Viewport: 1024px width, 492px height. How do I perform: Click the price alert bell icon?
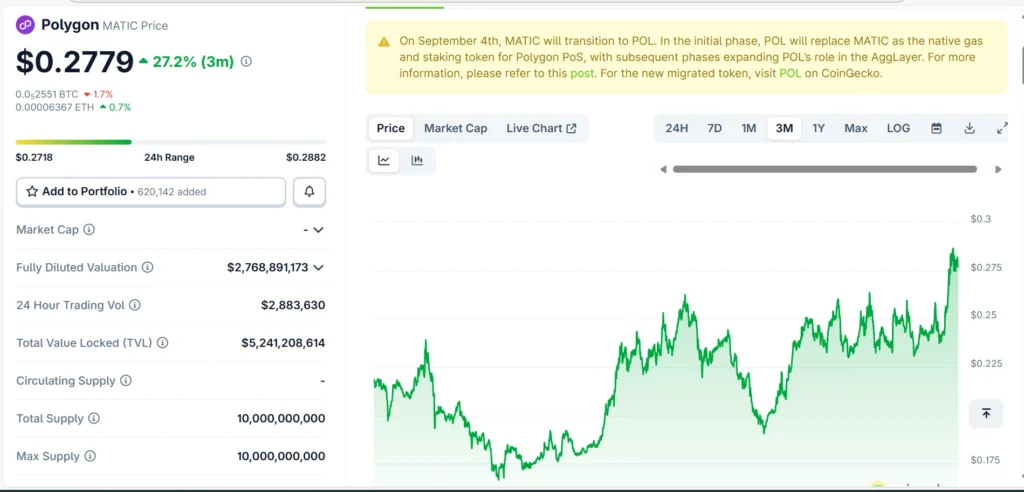point(310,191)
